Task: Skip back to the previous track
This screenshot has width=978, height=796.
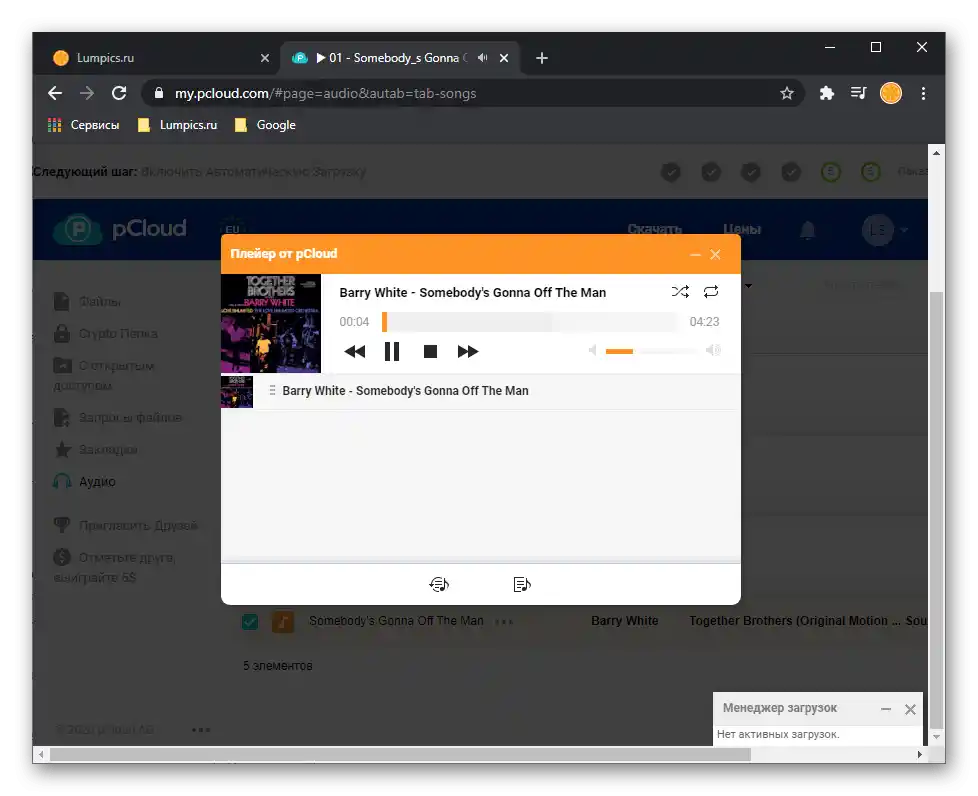Action: 355,351
